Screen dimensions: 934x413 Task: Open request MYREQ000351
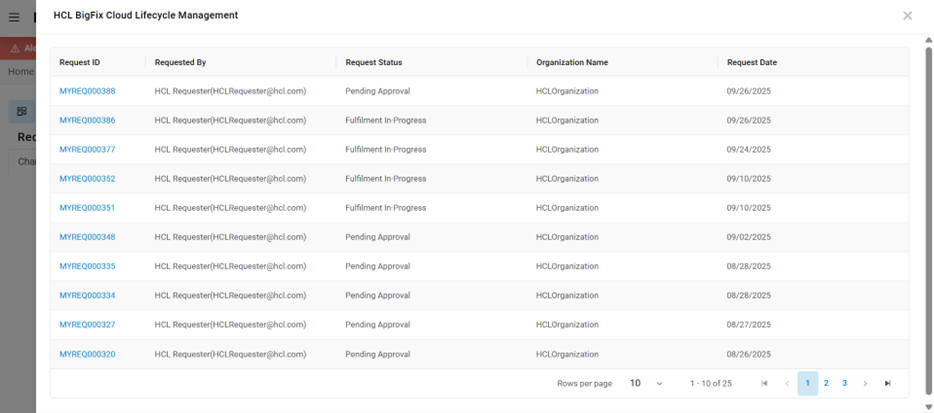[x=87, y=208]
